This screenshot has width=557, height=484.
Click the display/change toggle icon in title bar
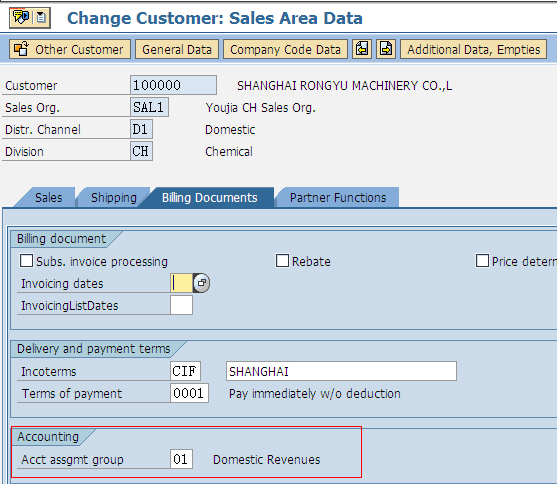[21, 17]
